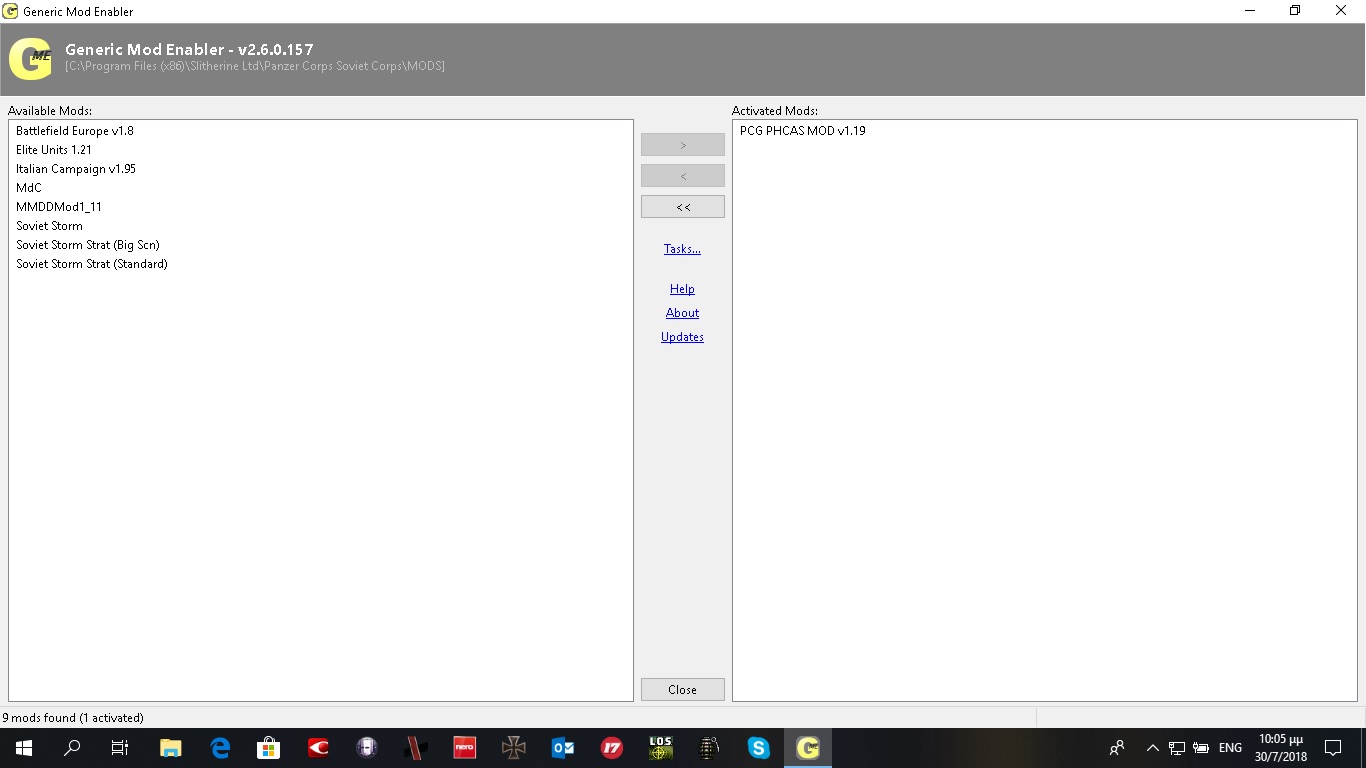This screenshot has height=768, width=1366.
Task: Open the LOS taskbar icon
Action: click(x=661, y=748)
